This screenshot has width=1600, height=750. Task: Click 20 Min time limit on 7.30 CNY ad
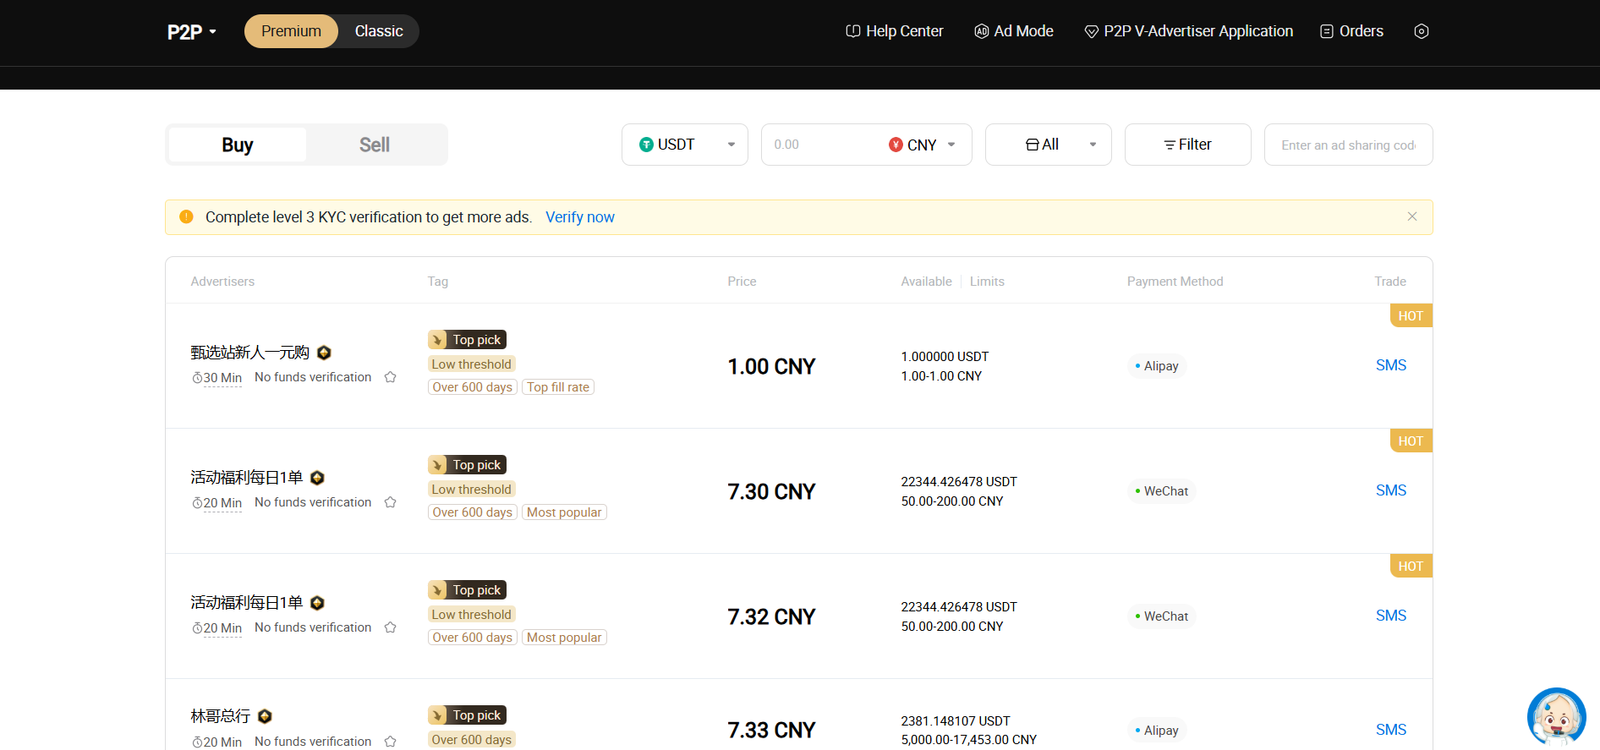[x=217, y=503]
